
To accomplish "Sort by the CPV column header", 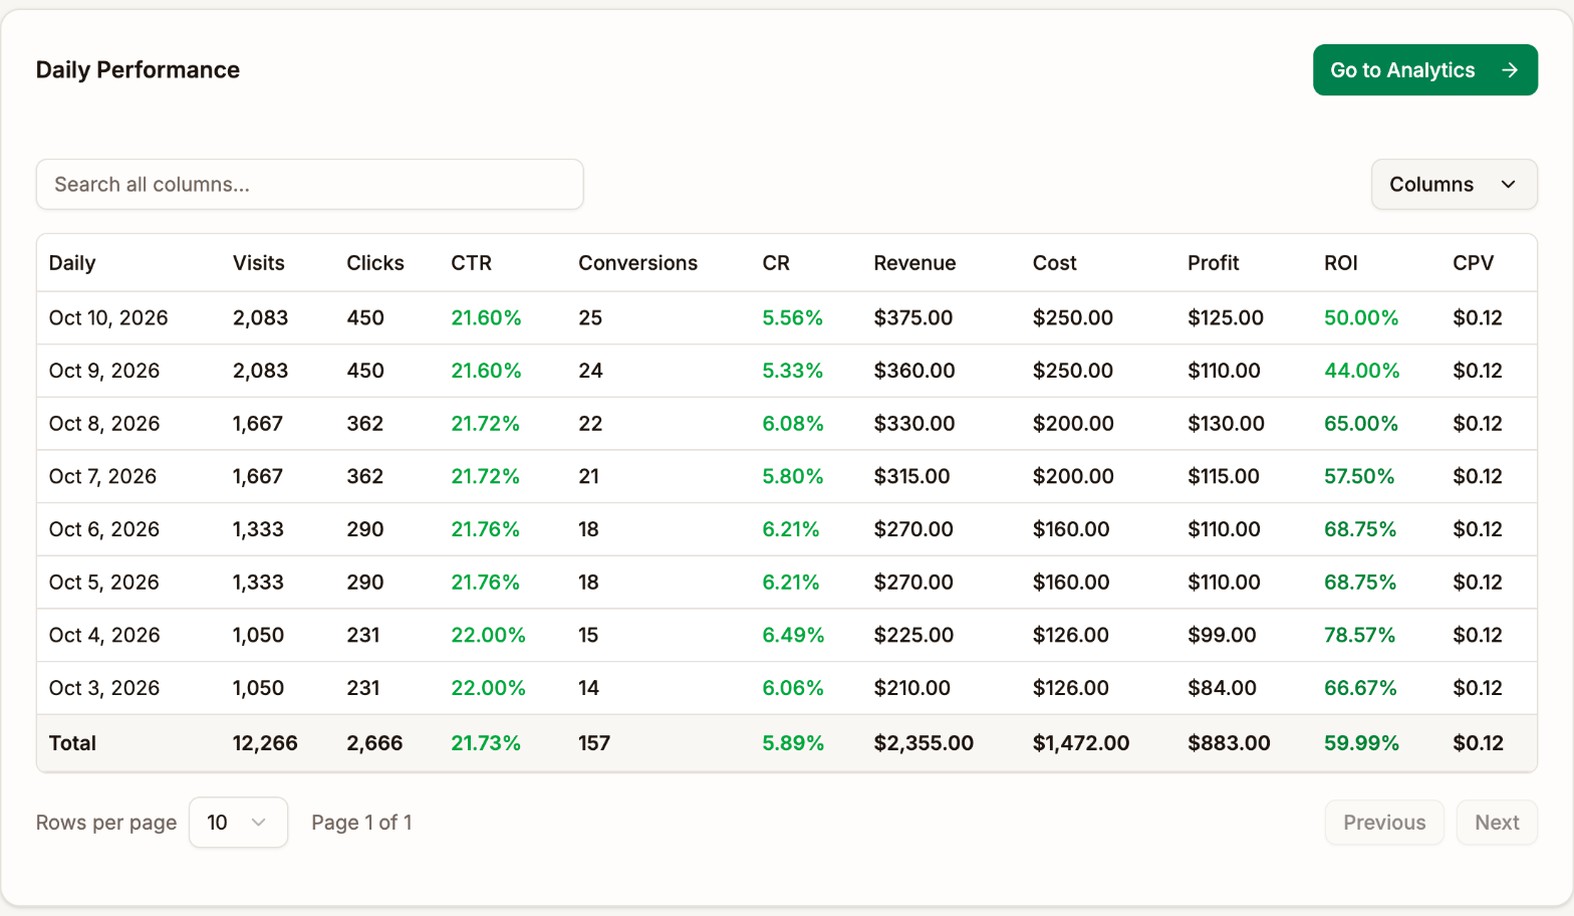I will tap(1473, 263).
